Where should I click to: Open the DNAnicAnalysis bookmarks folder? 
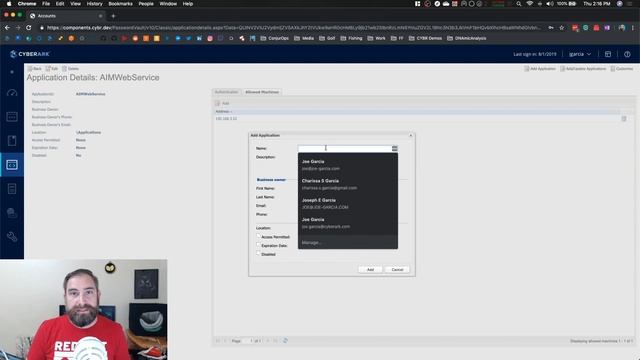coord(466,38)
